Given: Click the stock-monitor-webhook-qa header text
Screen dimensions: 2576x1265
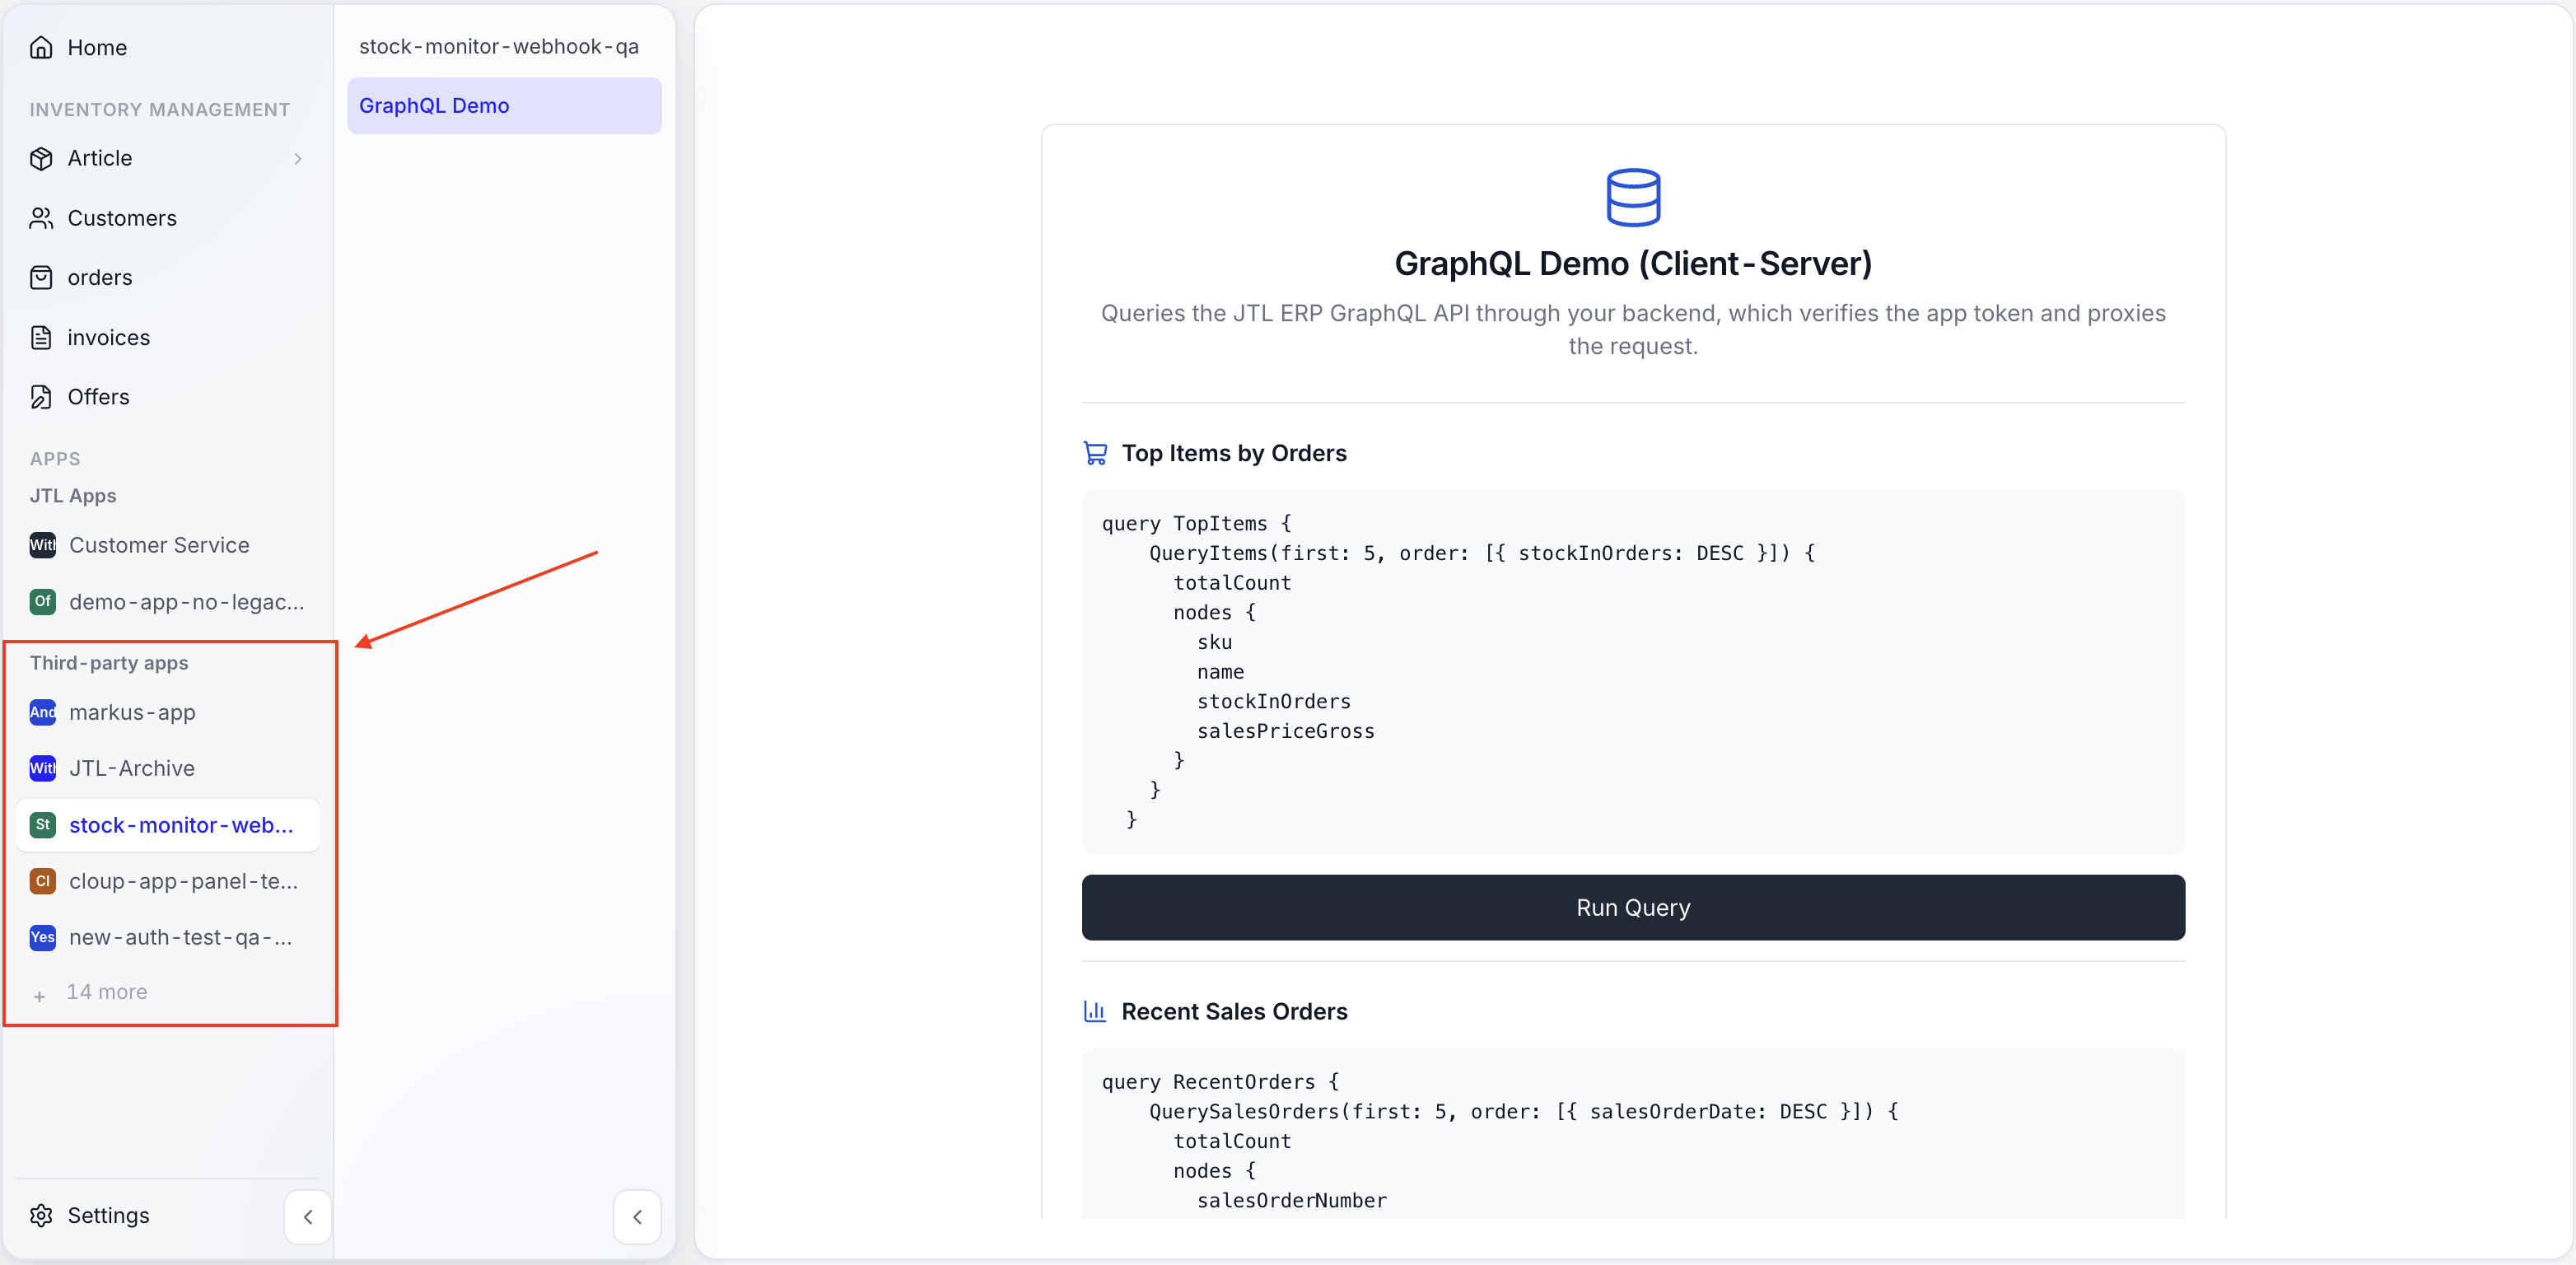Looking at the screenshot, I should coord(499,46).
